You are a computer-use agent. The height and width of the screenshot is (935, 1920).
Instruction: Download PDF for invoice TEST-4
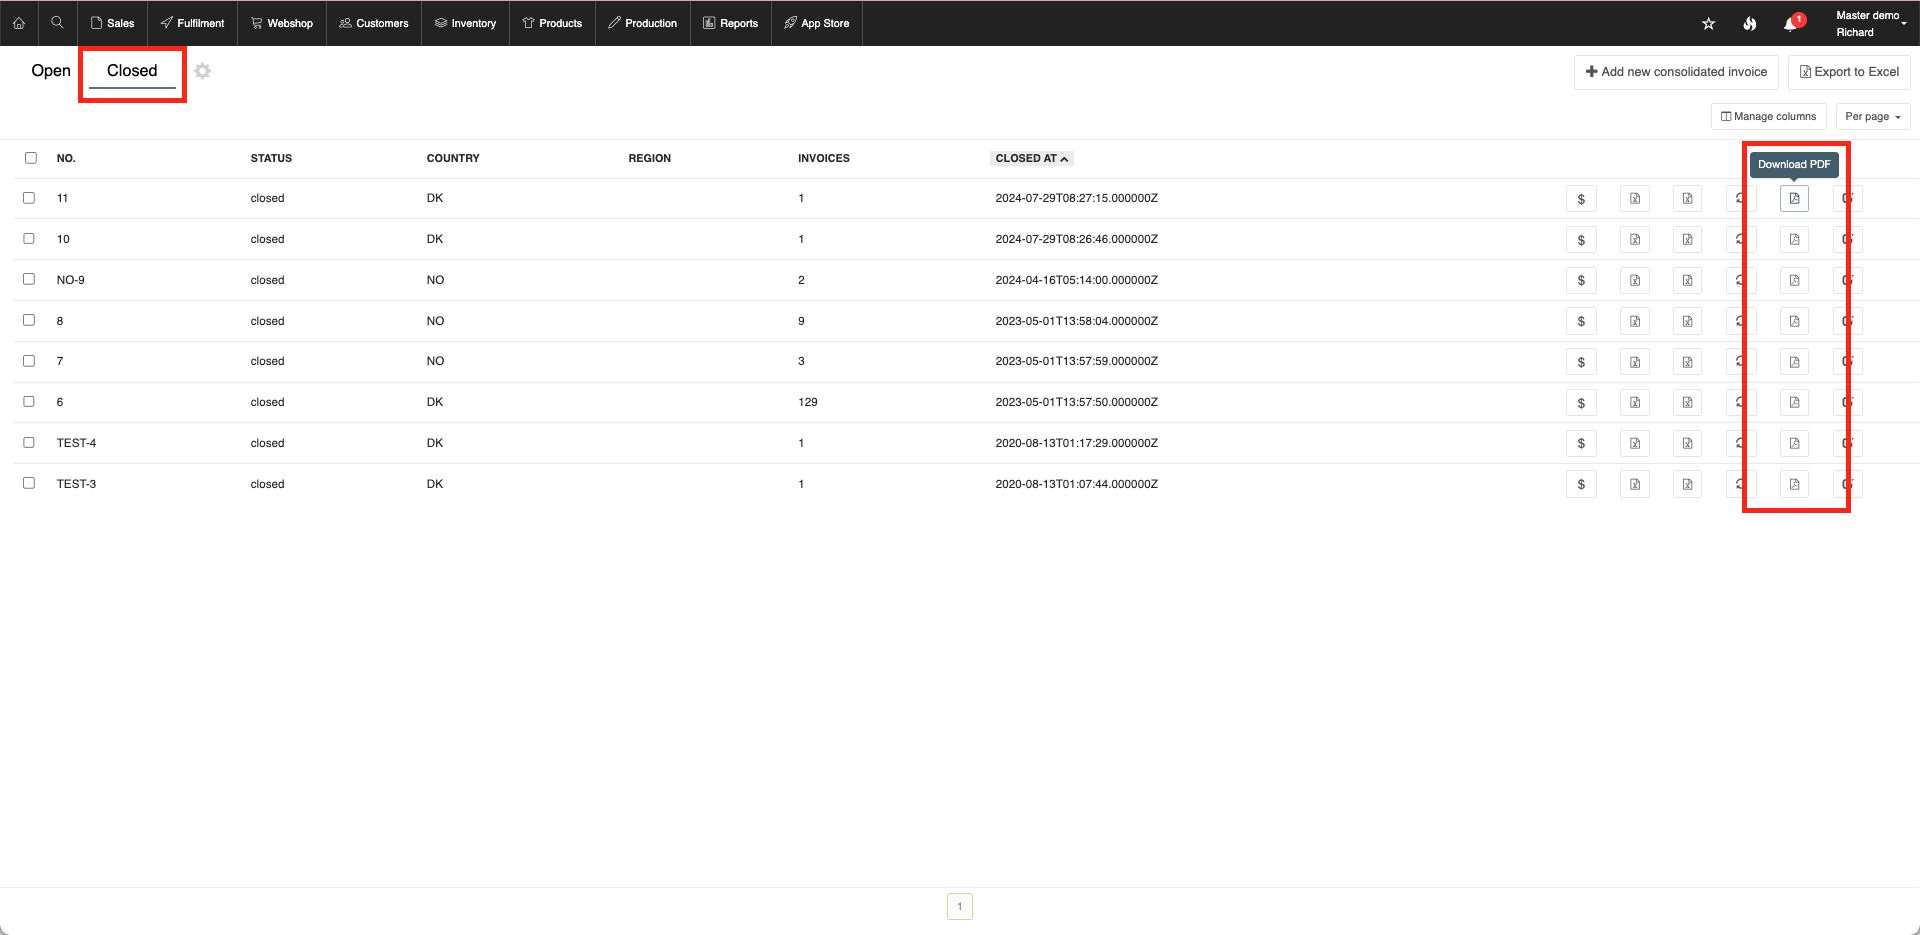click(1794, 444)
